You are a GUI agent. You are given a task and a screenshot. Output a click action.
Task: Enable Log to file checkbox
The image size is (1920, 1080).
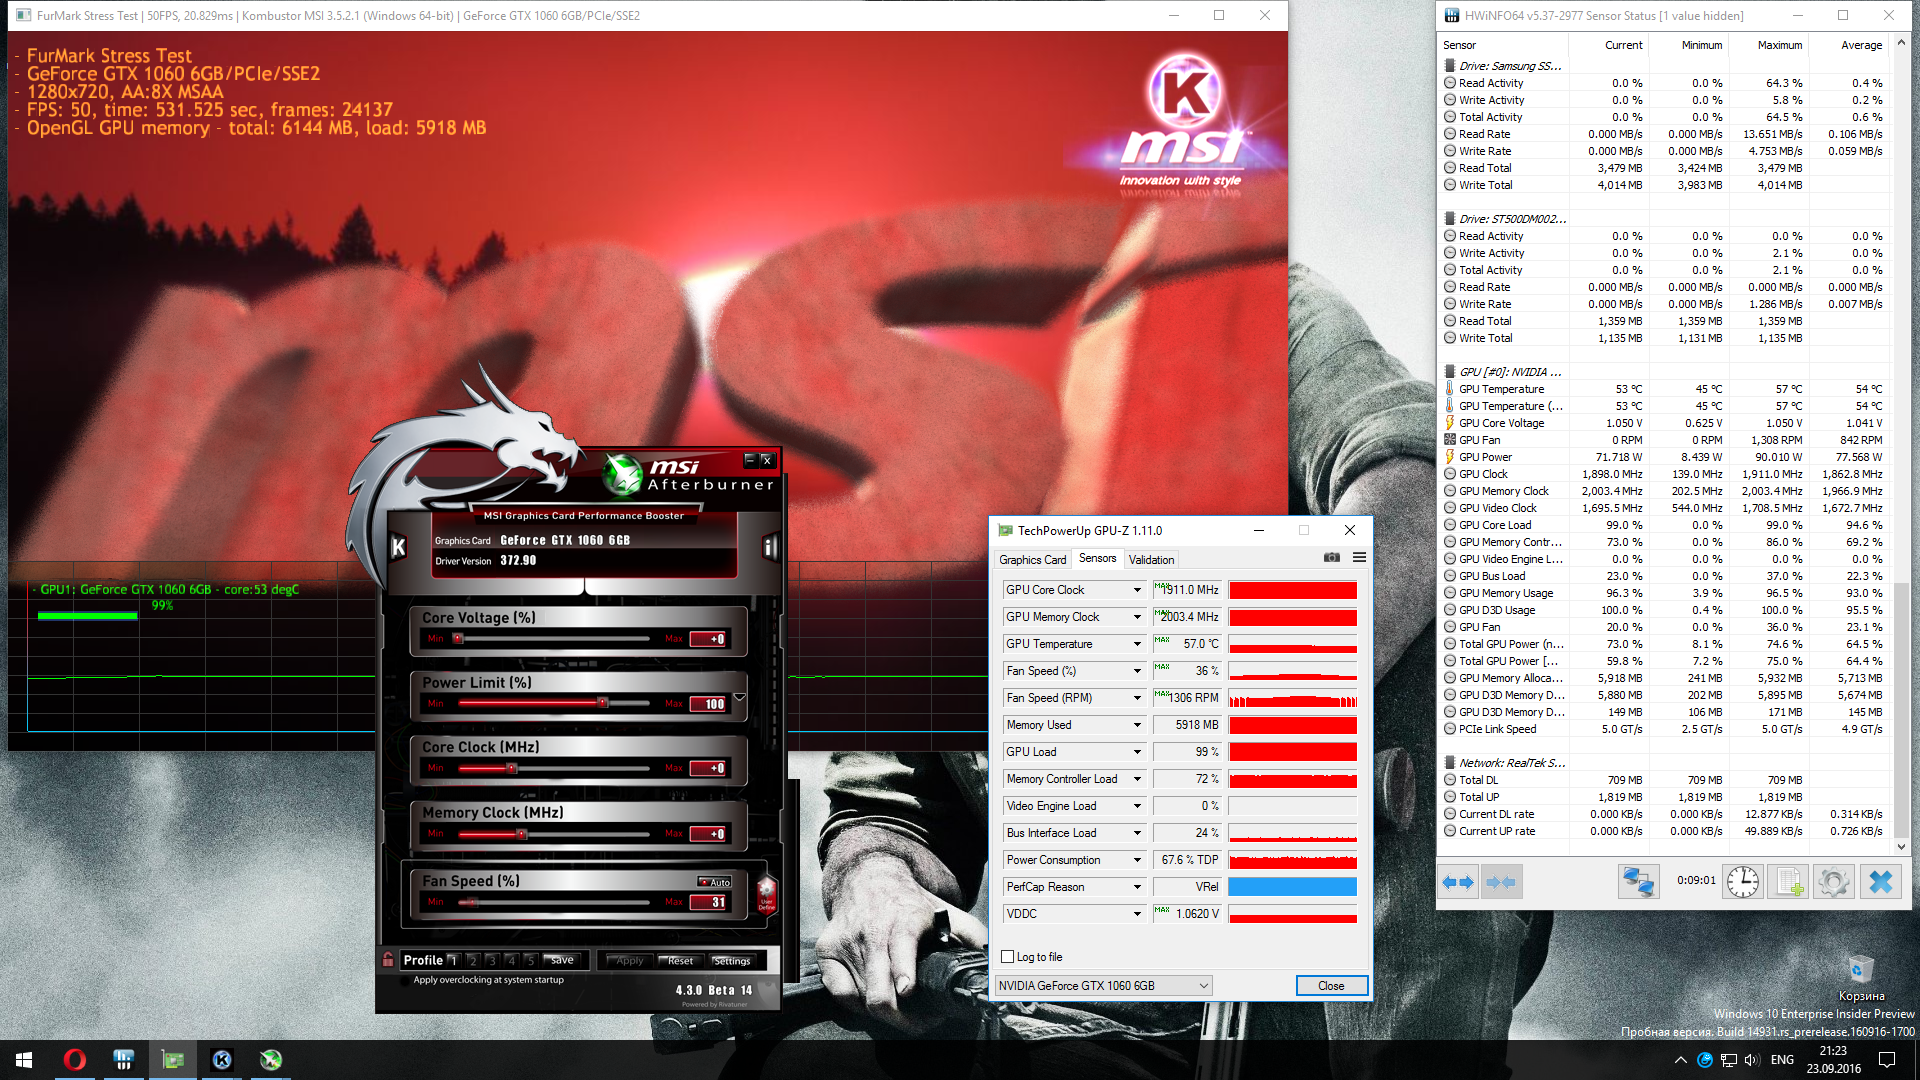[x=1008, y=957]
